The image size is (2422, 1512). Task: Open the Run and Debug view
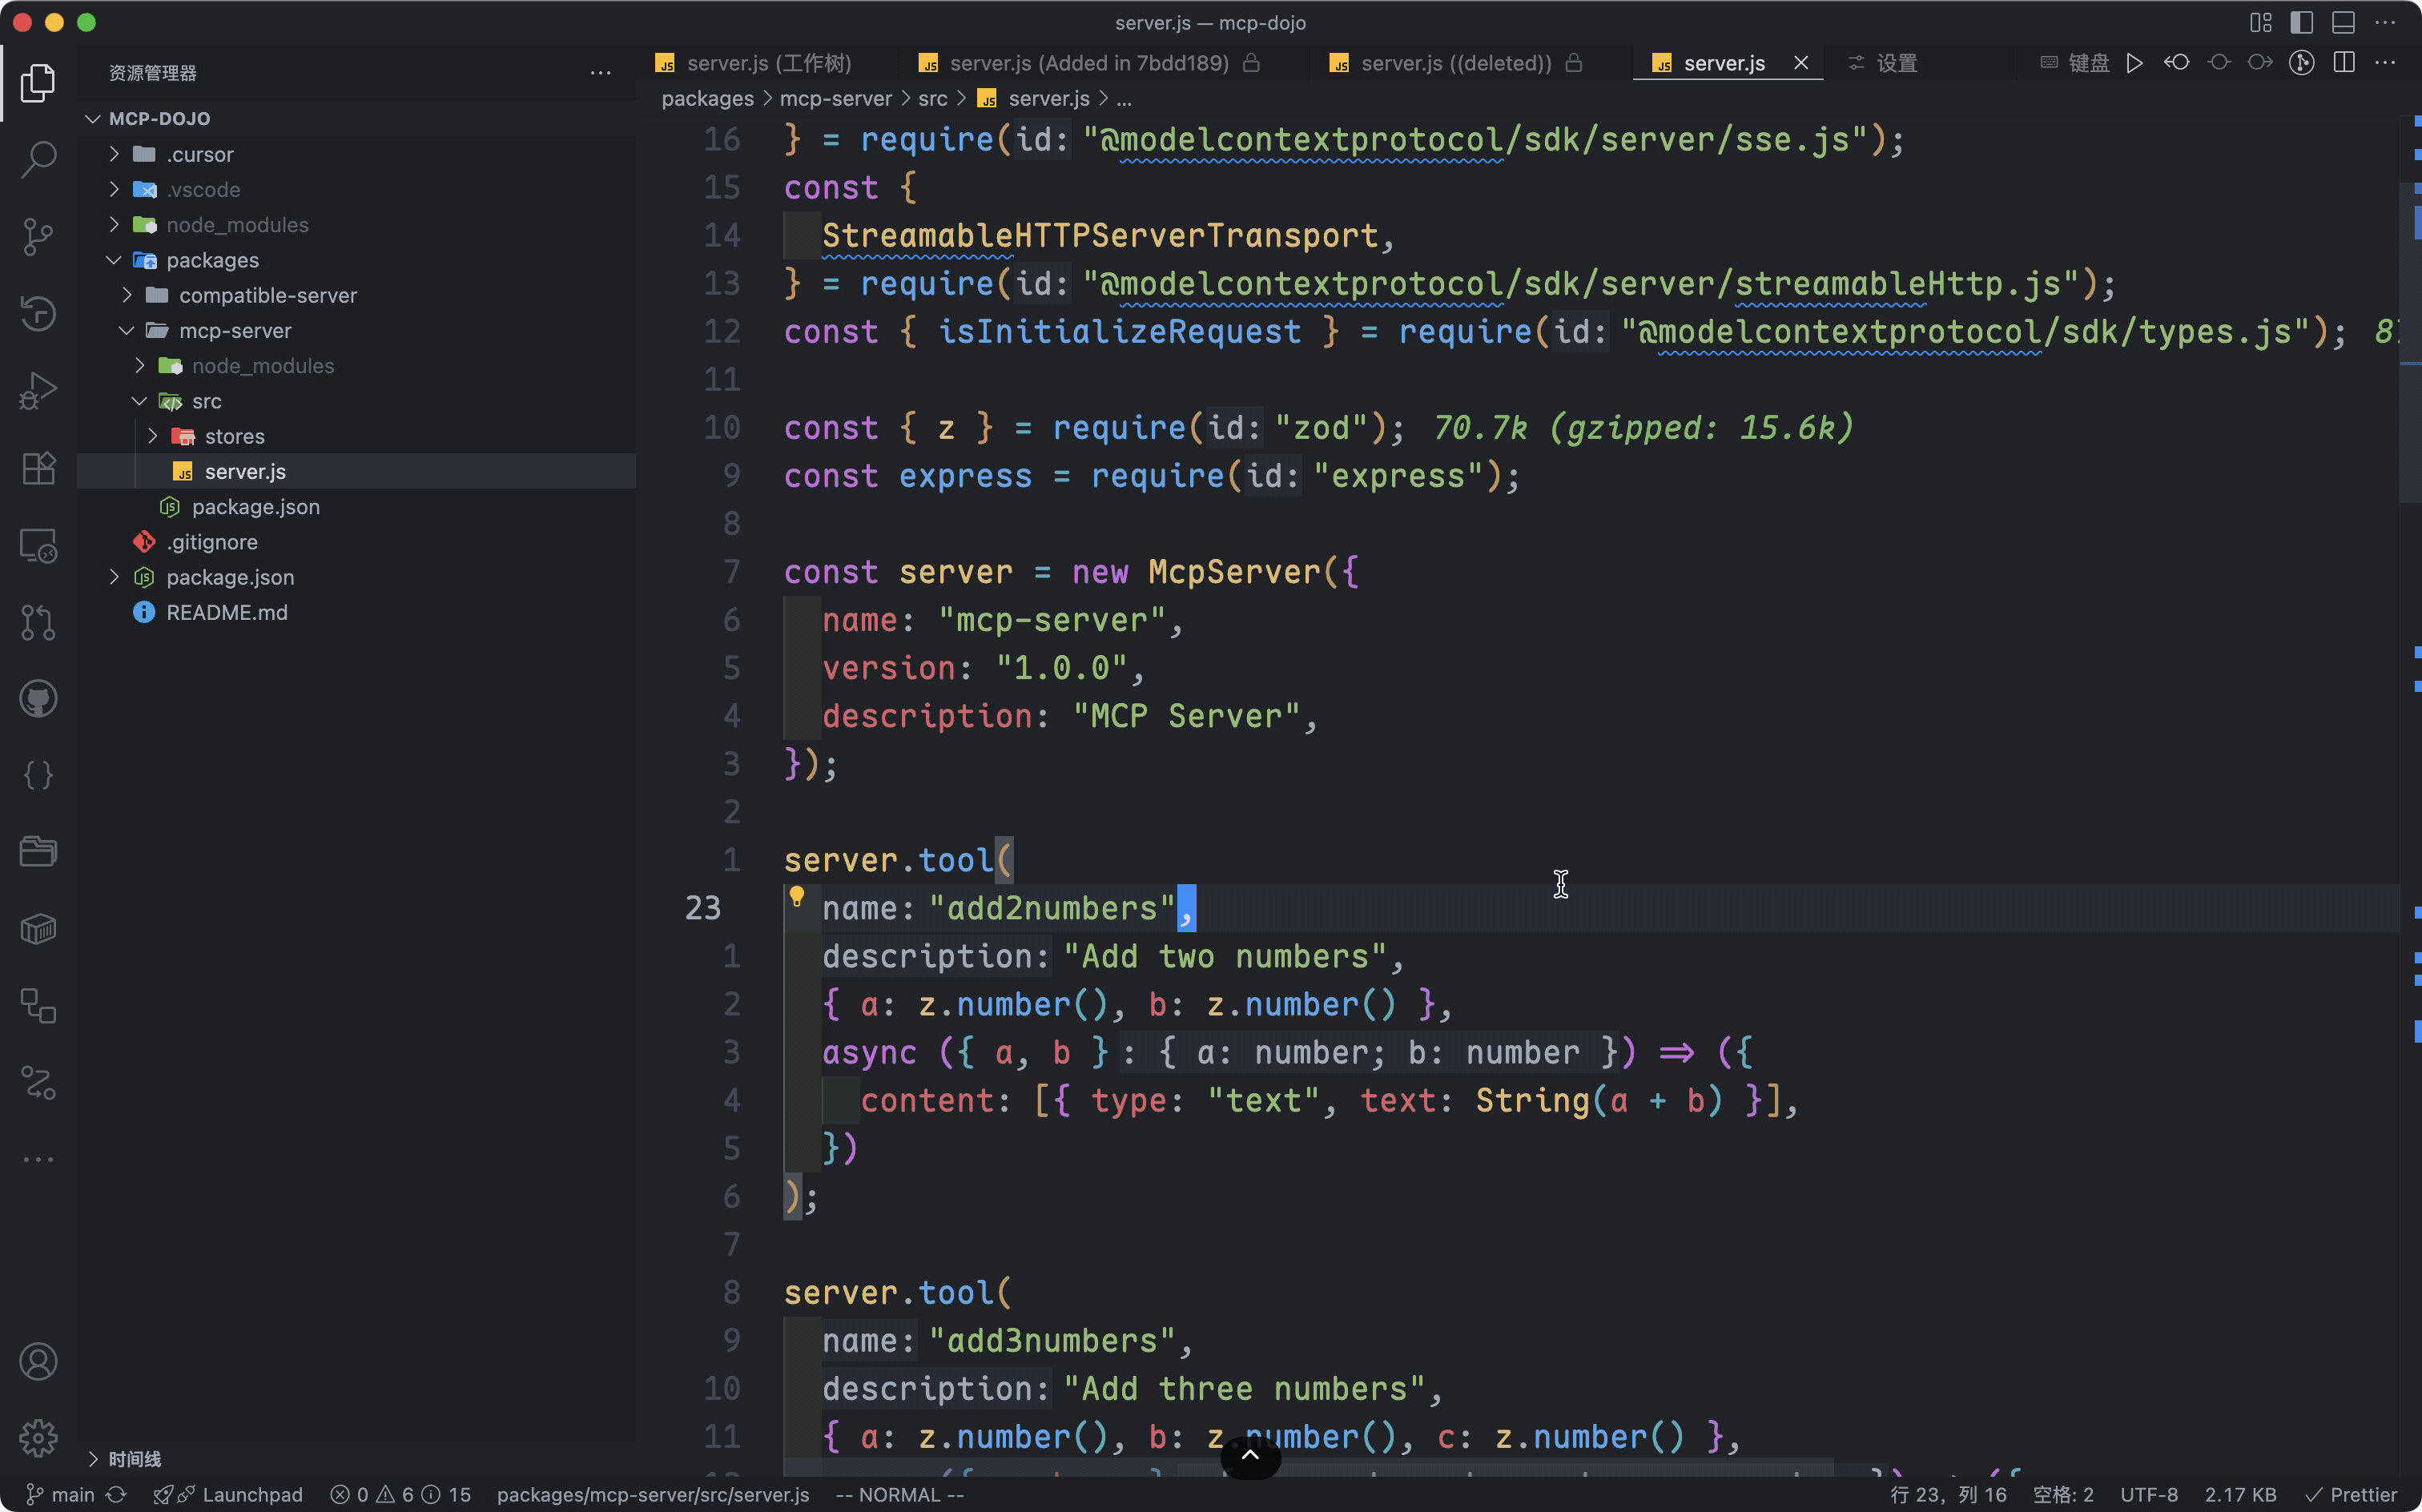(x=38, y=390)
